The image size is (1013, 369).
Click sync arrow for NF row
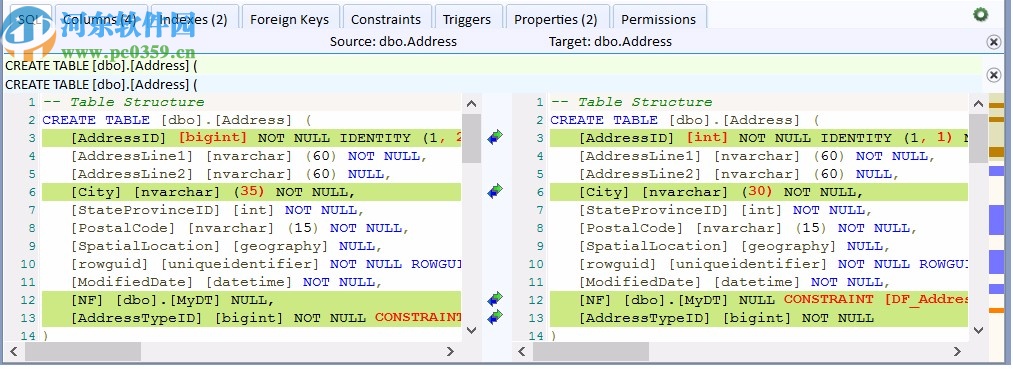coord(496,299)
